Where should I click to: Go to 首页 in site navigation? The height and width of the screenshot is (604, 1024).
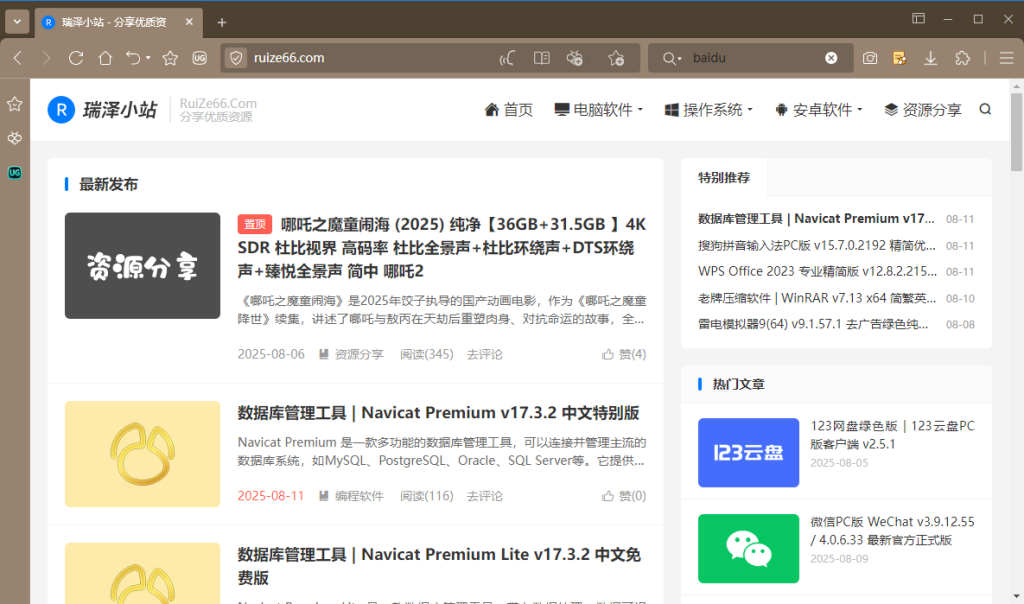(509, 110)
